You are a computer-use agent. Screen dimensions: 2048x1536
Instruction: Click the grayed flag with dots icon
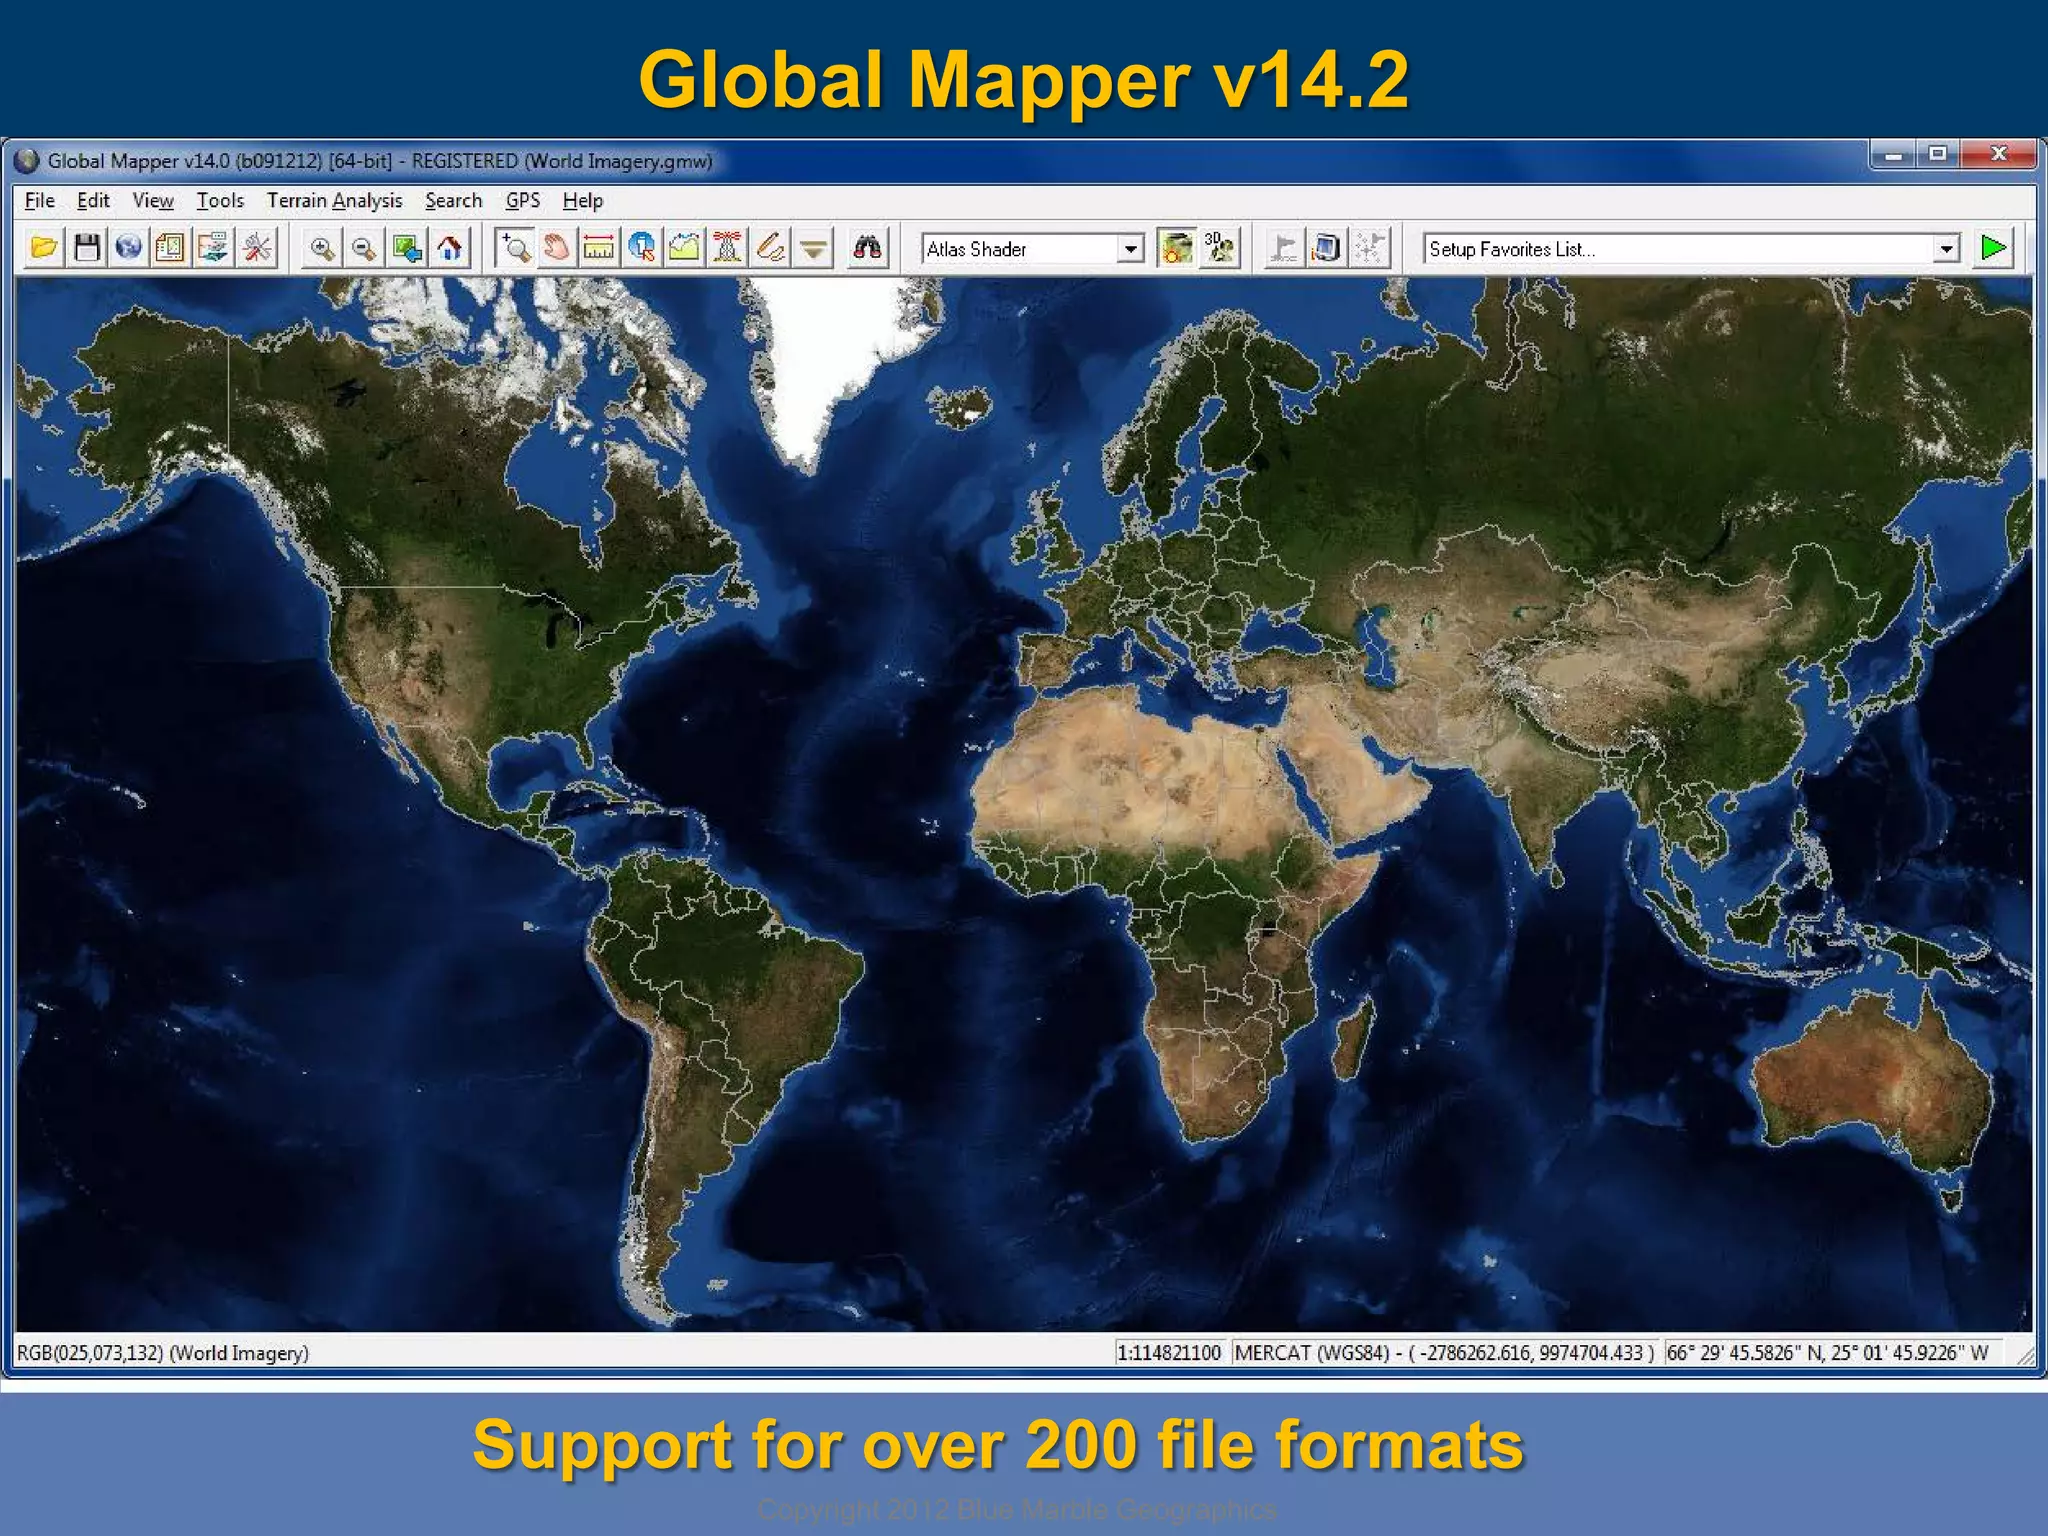1369,248
